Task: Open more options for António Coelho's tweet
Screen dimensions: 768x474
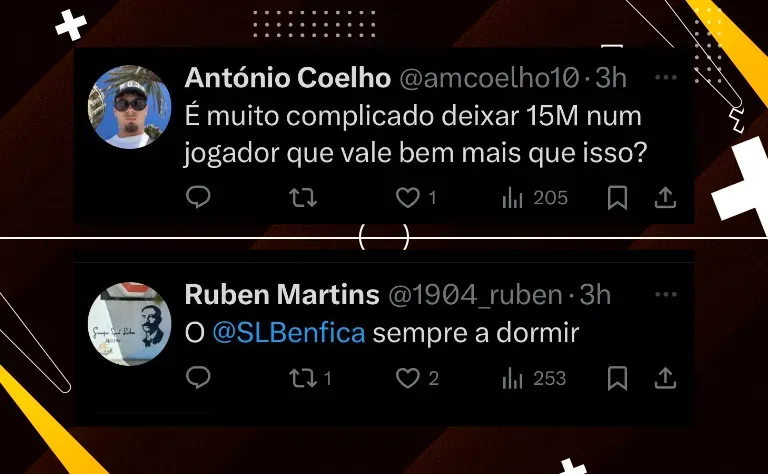Action: pyautogui.click(x=666, y=77)
